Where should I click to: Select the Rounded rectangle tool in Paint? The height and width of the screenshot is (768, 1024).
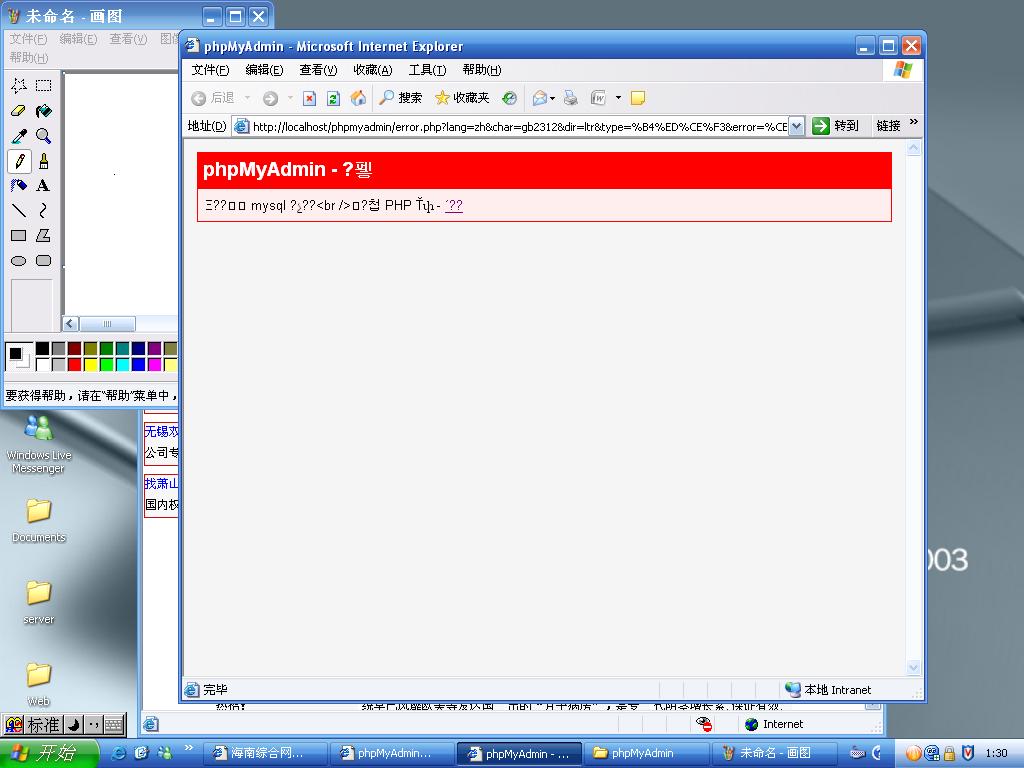pos(44,261)
